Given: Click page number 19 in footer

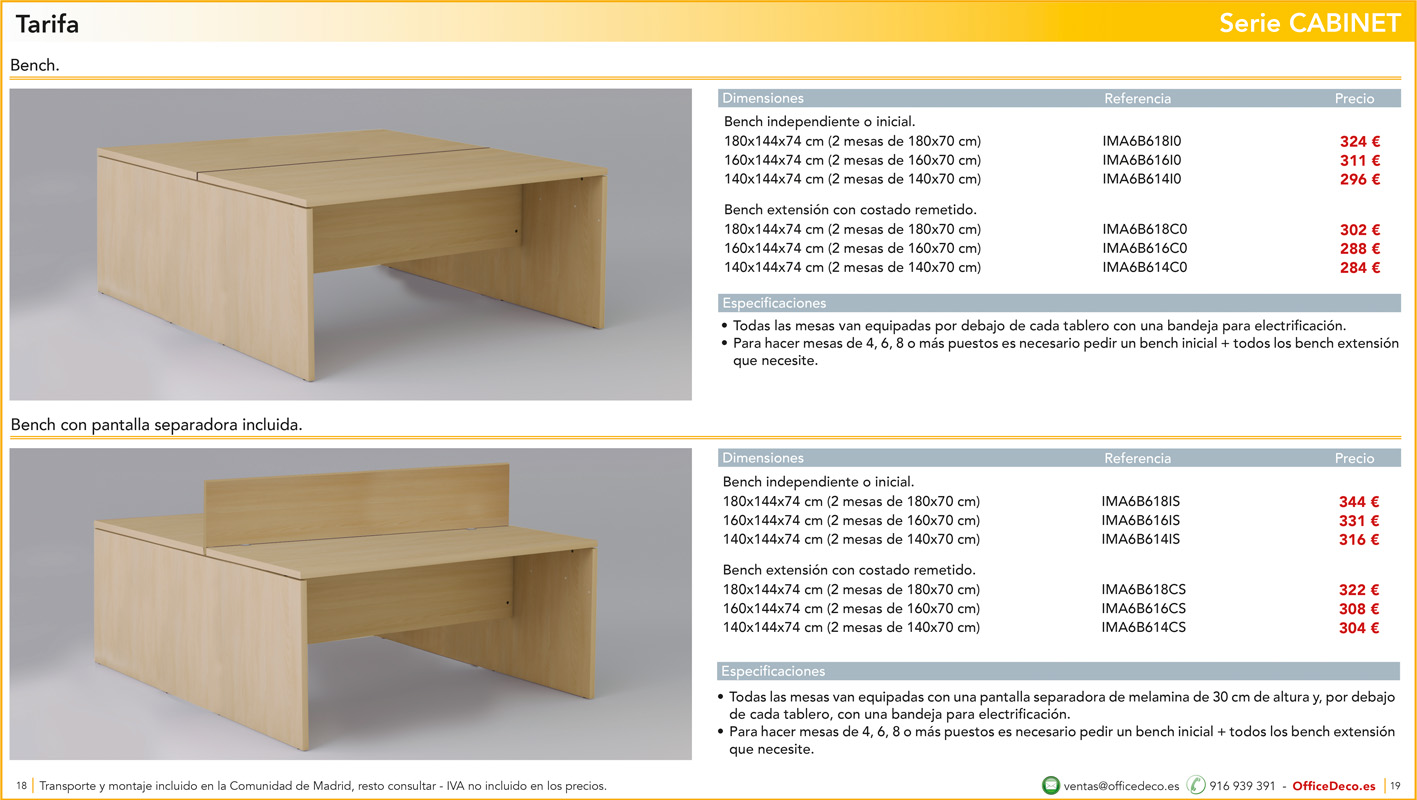Looking at the screenshot, I should (1395, 786).
